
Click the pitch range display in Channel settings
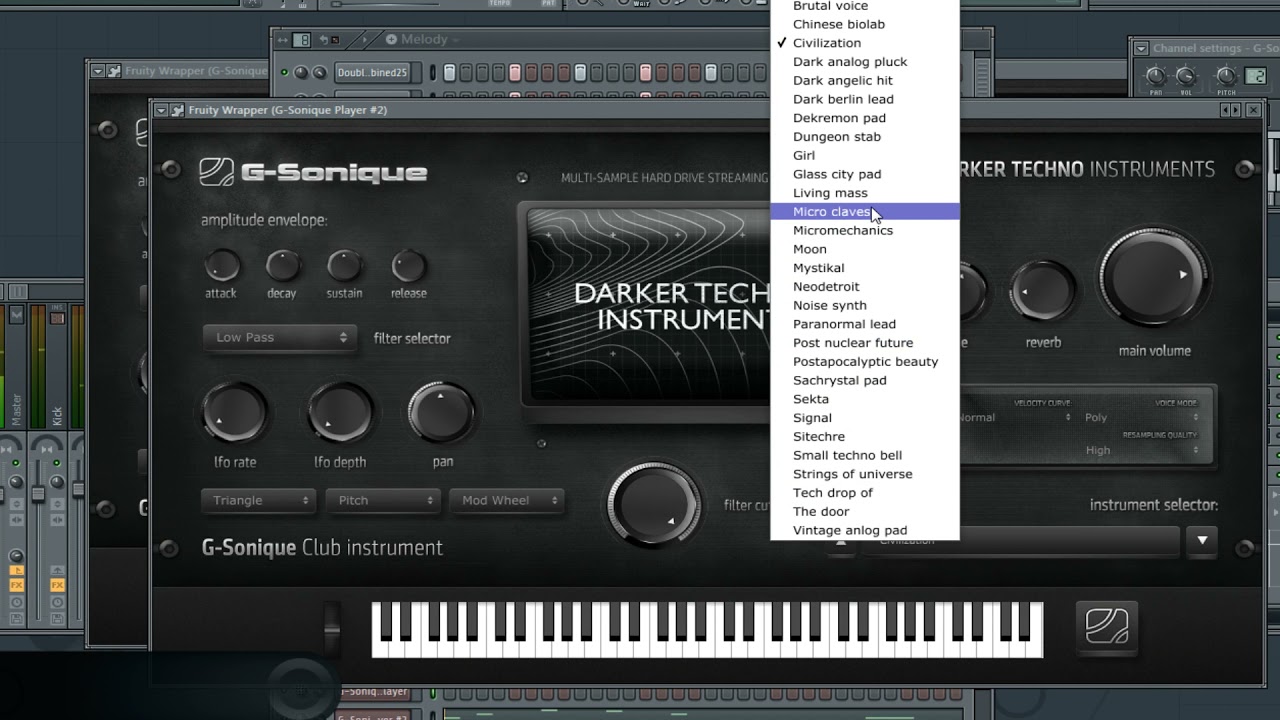point(1255,76)
